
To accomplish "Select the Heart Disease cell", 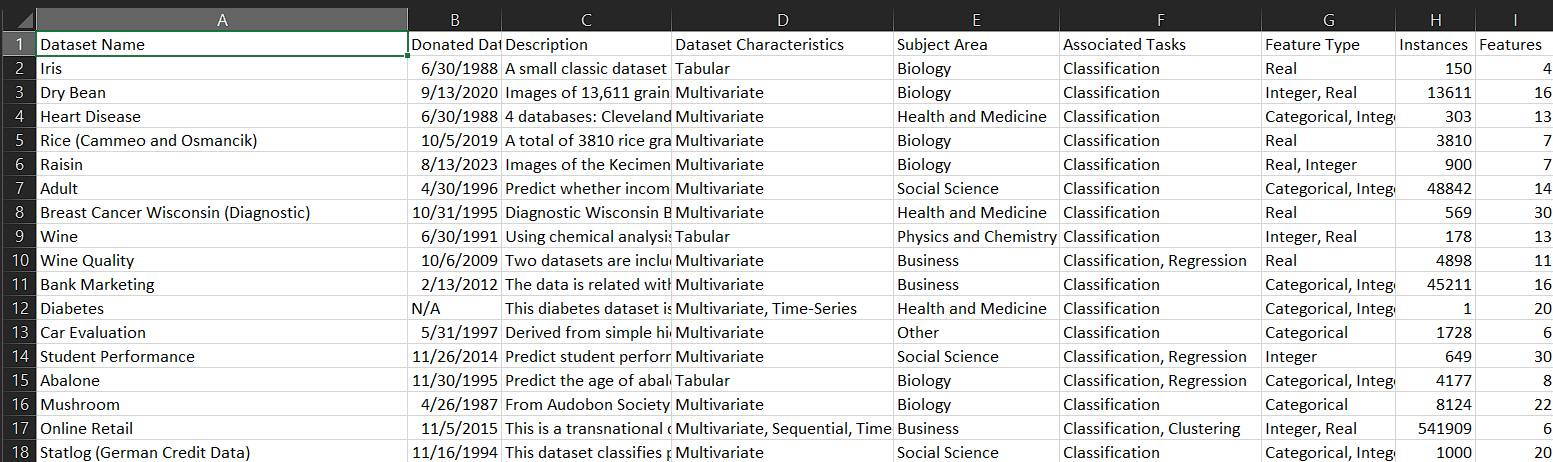I will [x=222, y=116].
